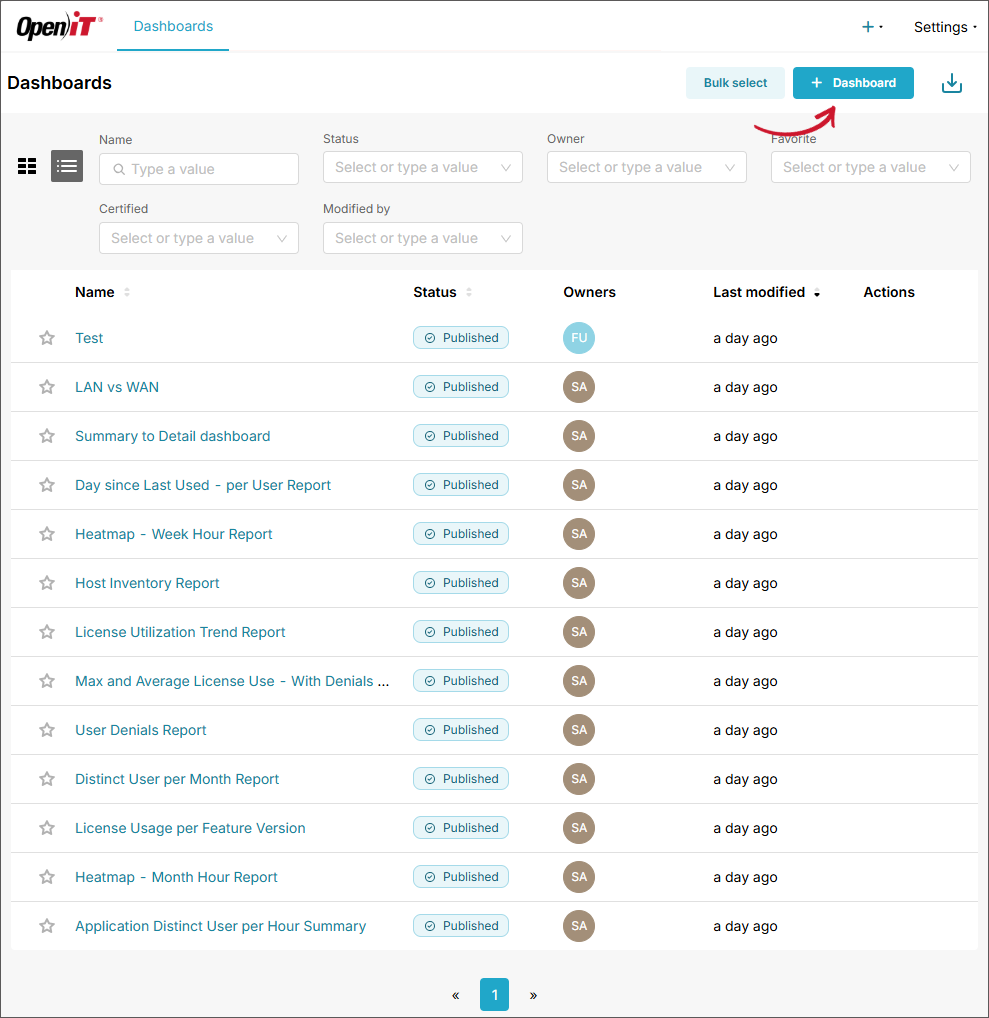Open the Dashboards tab
Screen dimensions: 989x1018
pyautogui.click(x=173, y=26)
